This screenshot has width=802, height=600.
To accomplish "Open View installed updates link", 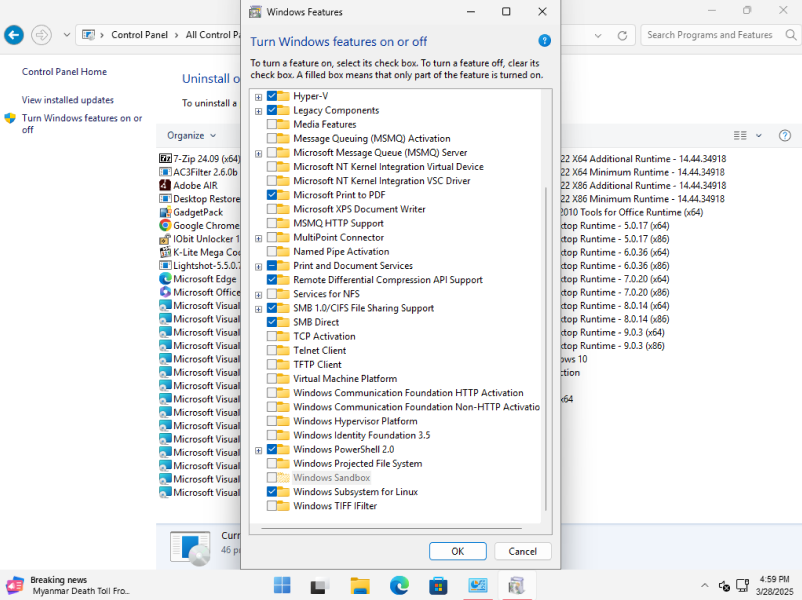I will [x=68, y=100].
